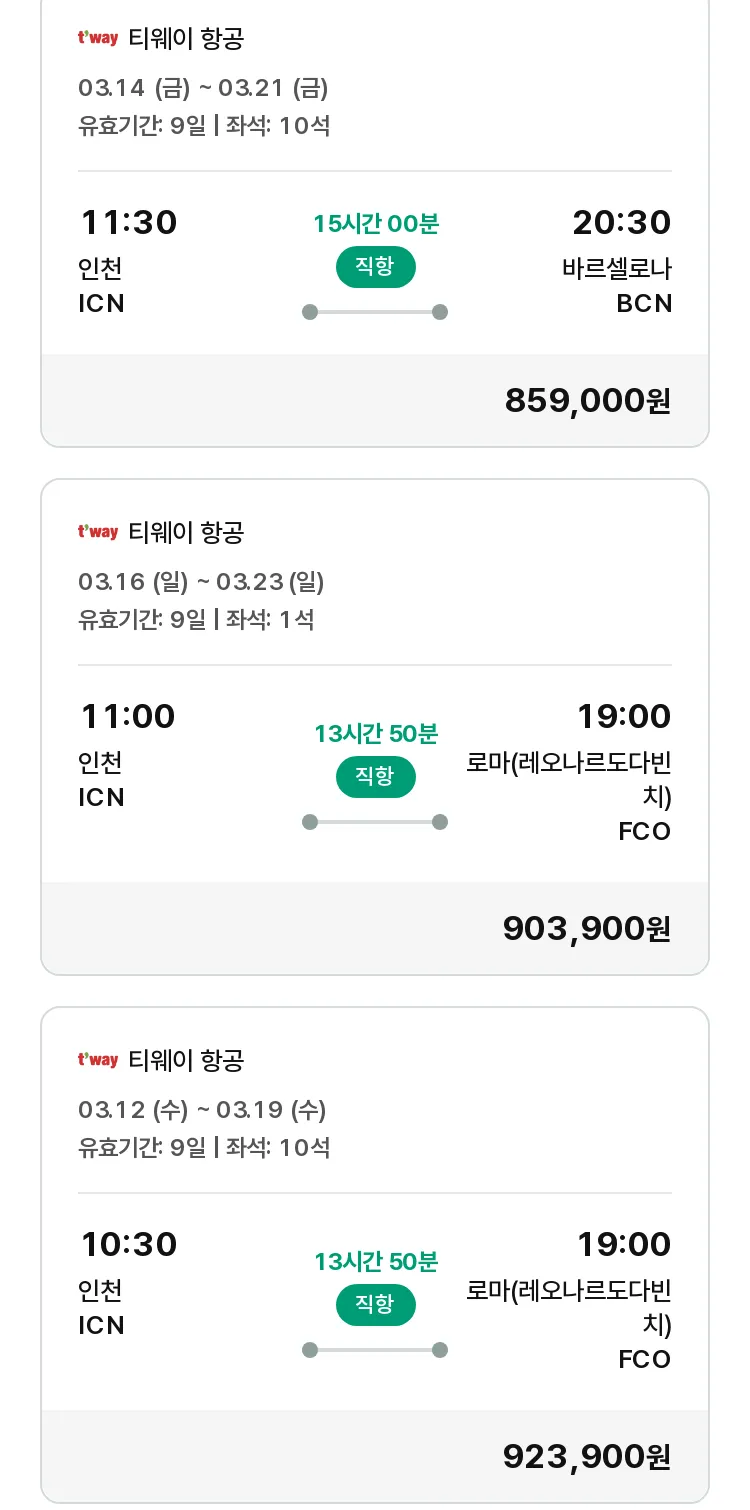750x1510 pixels.
Task: Select the 923,900원 fare
Action: (x=586, y=1457)
